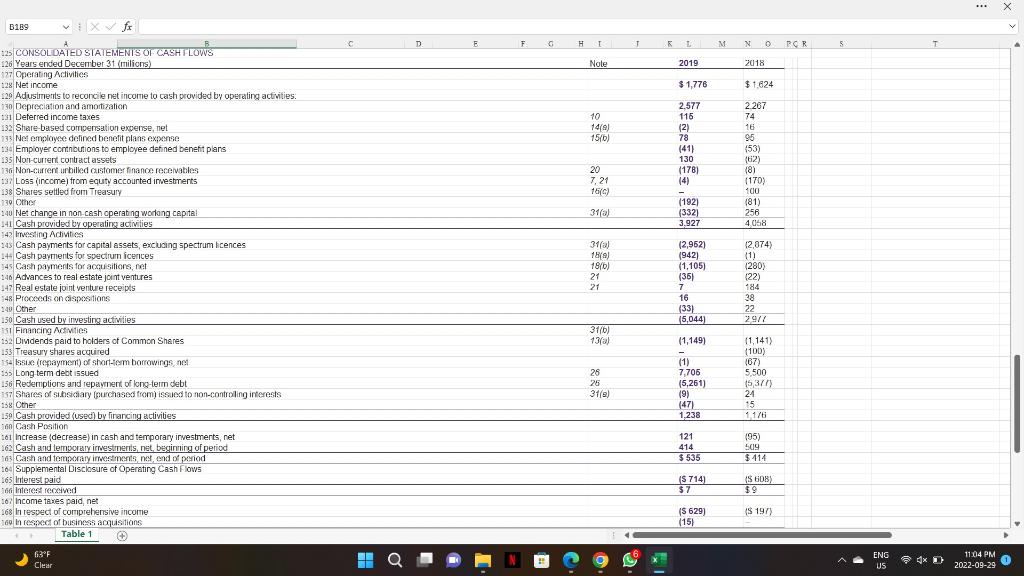Image resolution: width=1024 pixels, height=576 pixels.
Task: Click the Windows Search magnifier icon
Action: 394,560
